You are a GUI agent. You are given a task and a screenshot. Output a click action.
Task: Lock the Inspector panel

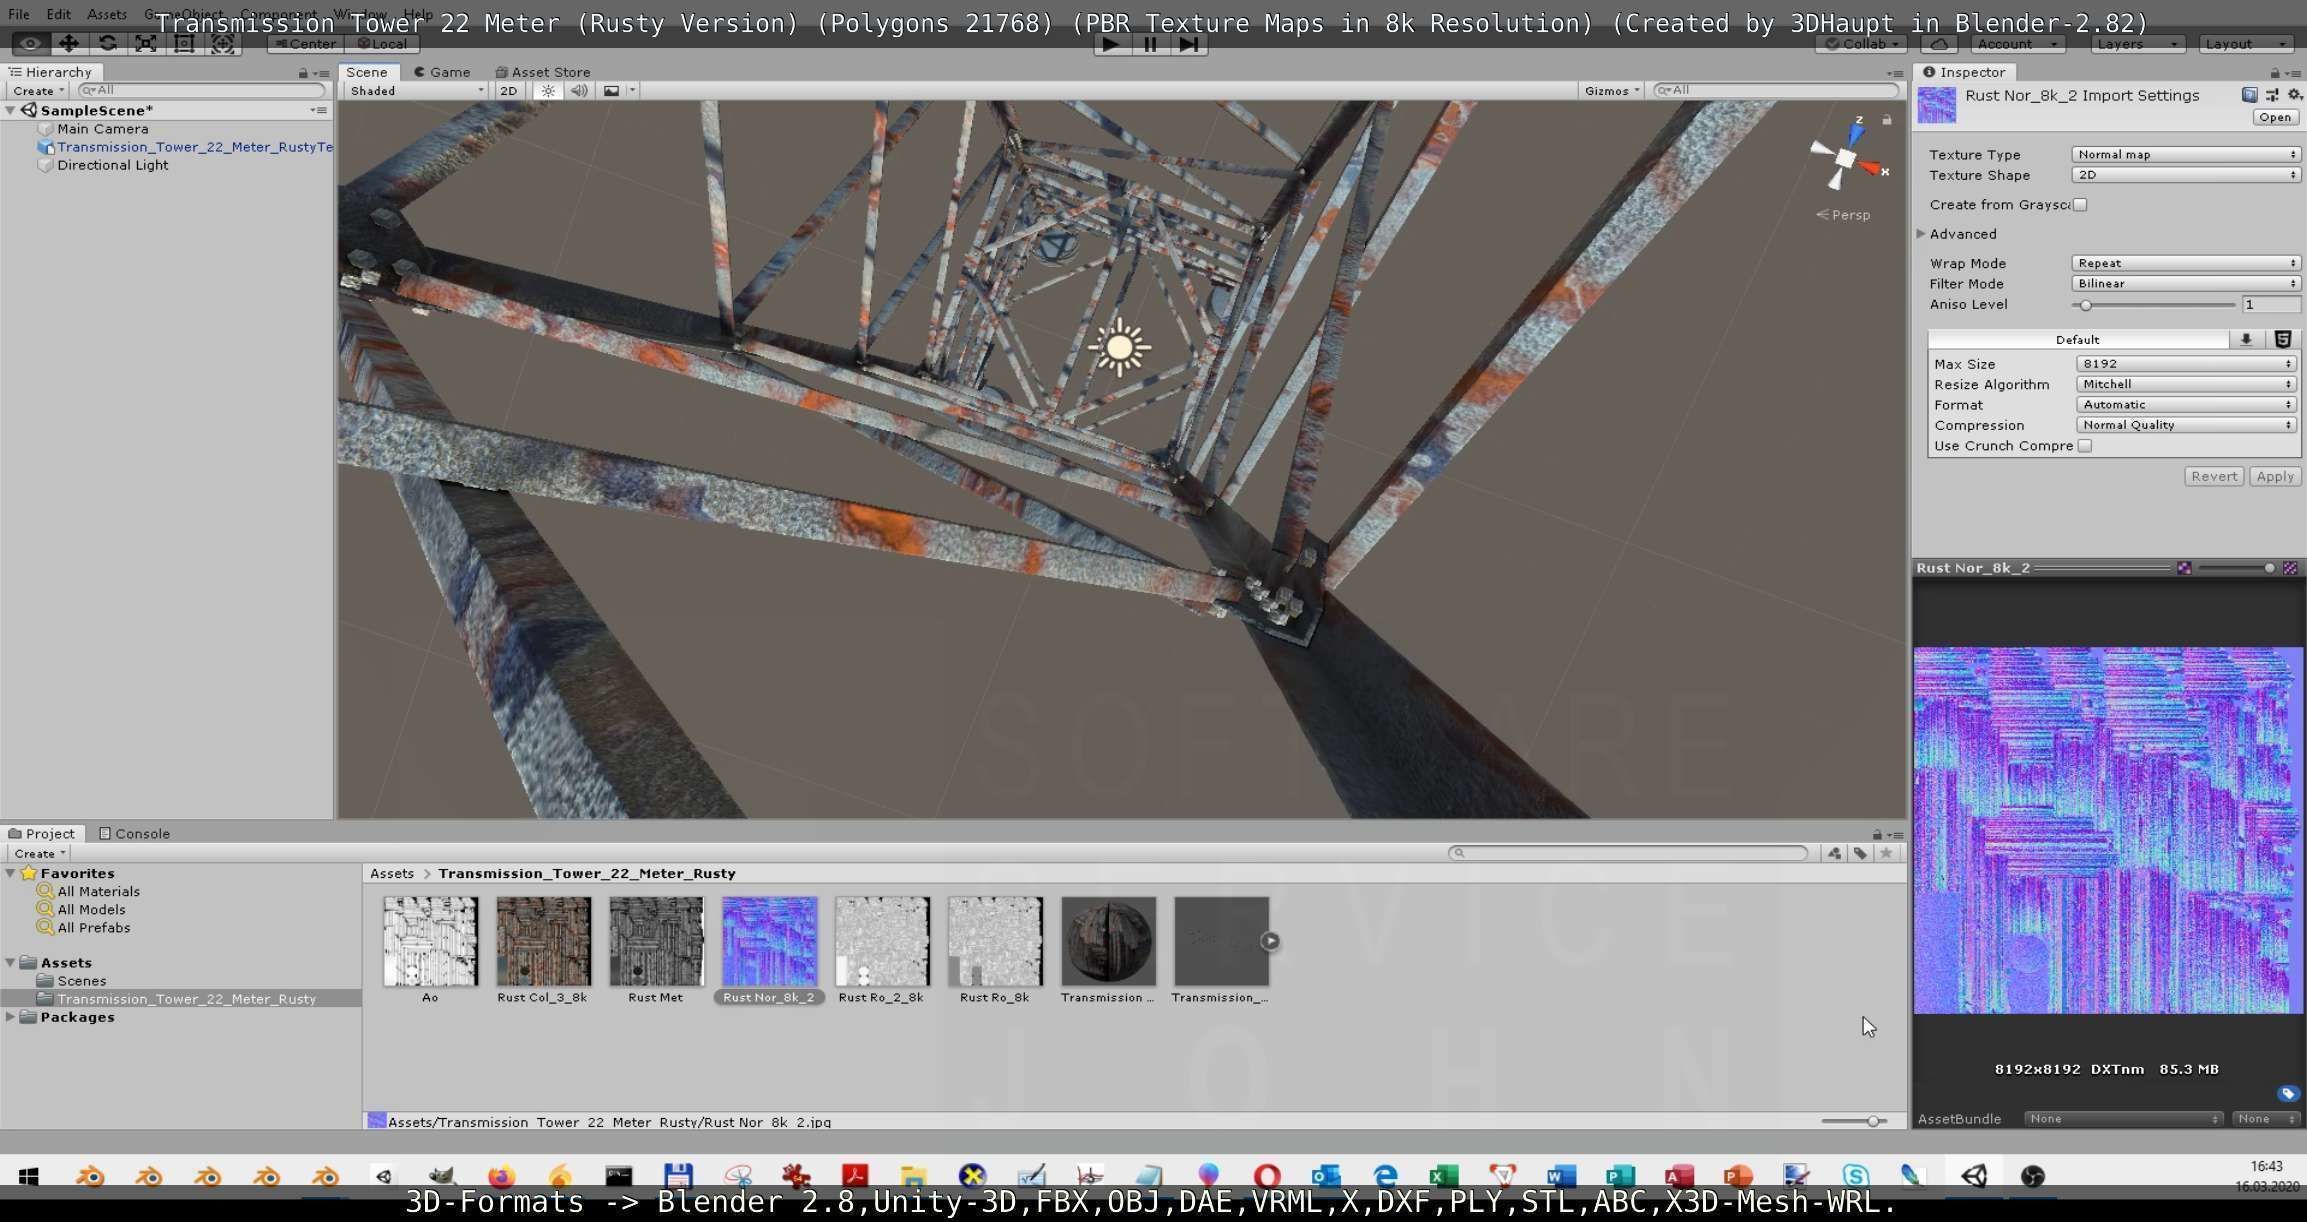[x=2275, y=73]
